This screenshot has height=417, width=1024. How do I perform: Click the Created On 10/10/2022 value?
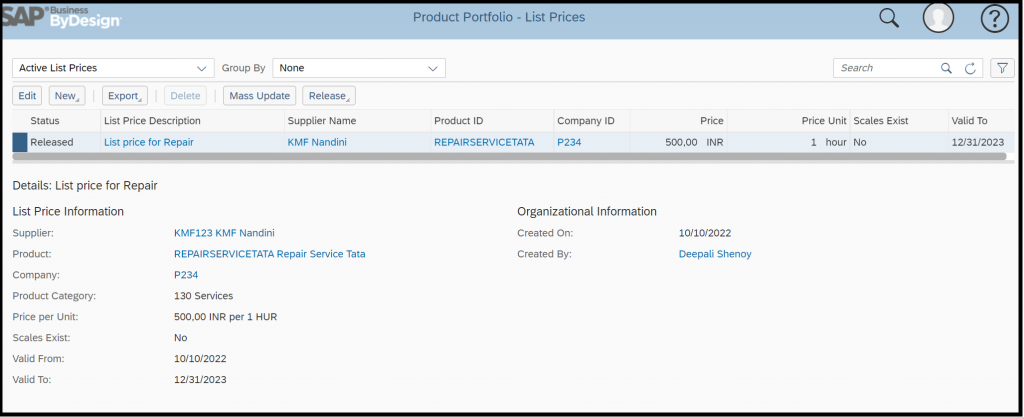pyautogui.click(x=705, y=233)
